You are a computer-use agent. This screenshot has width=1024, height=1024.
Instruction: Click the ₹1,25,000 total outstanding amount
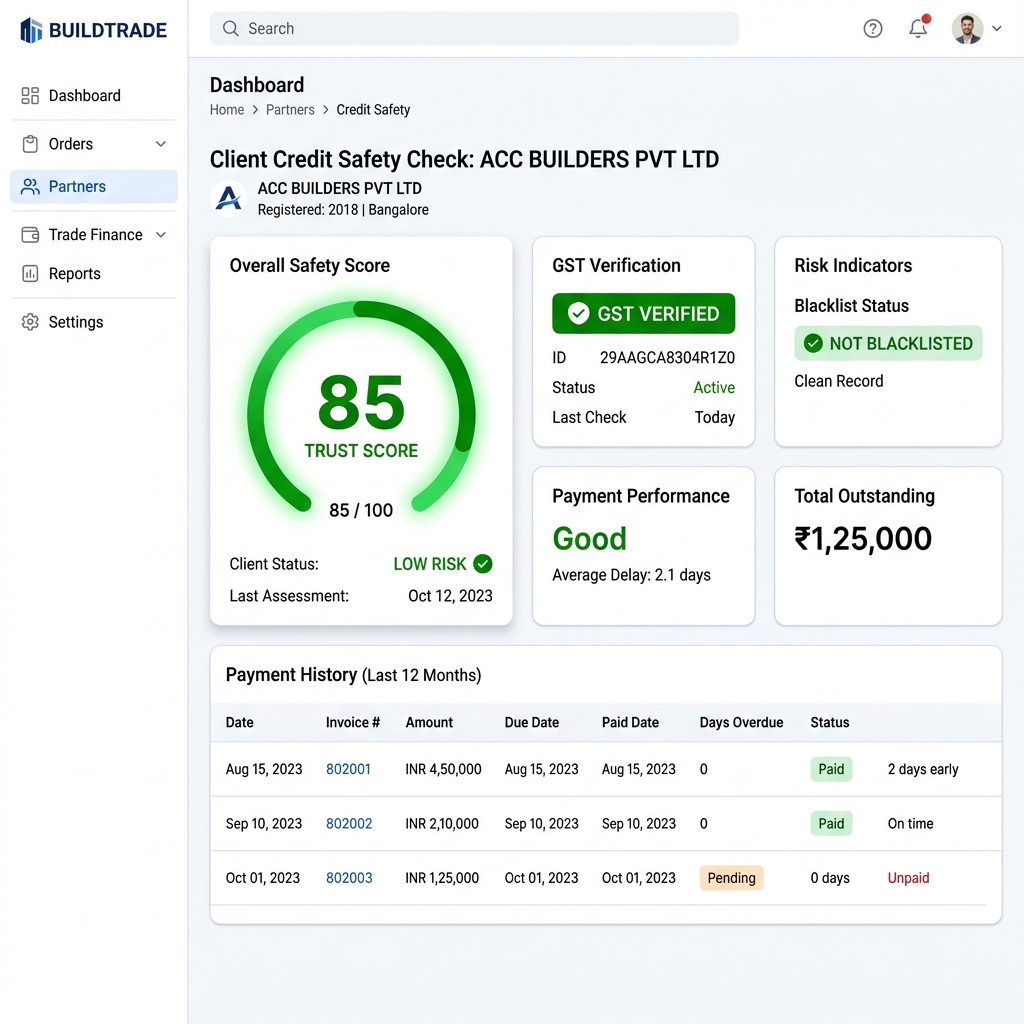[863, 539]
